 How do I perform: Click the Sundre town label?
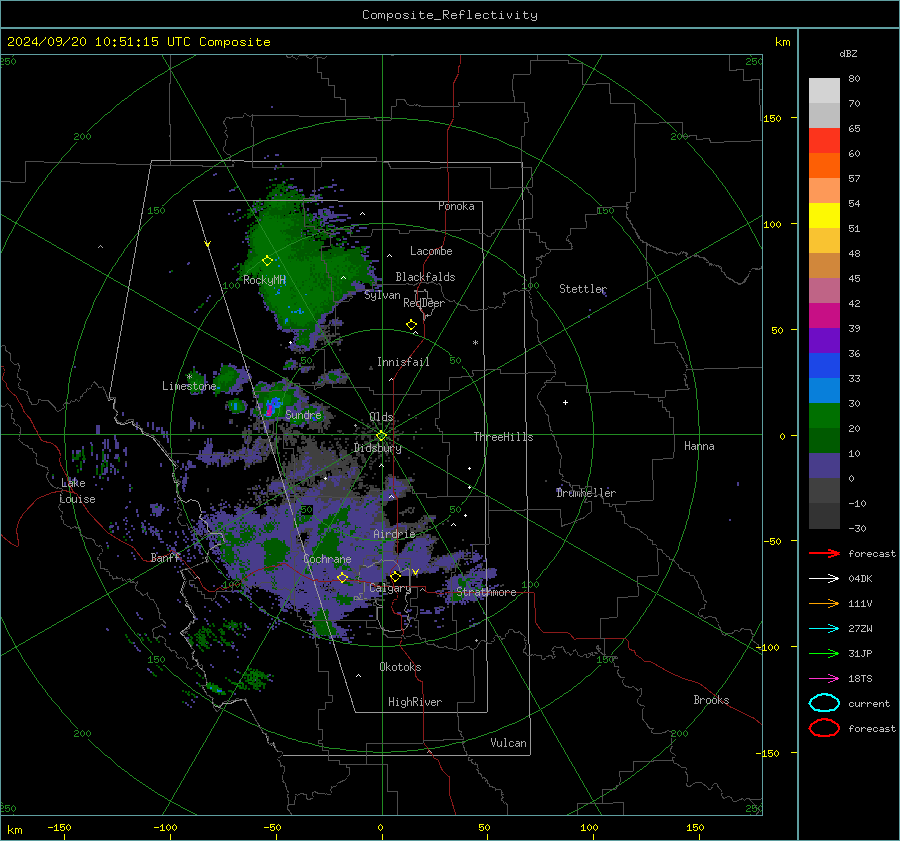pos(303,414)
